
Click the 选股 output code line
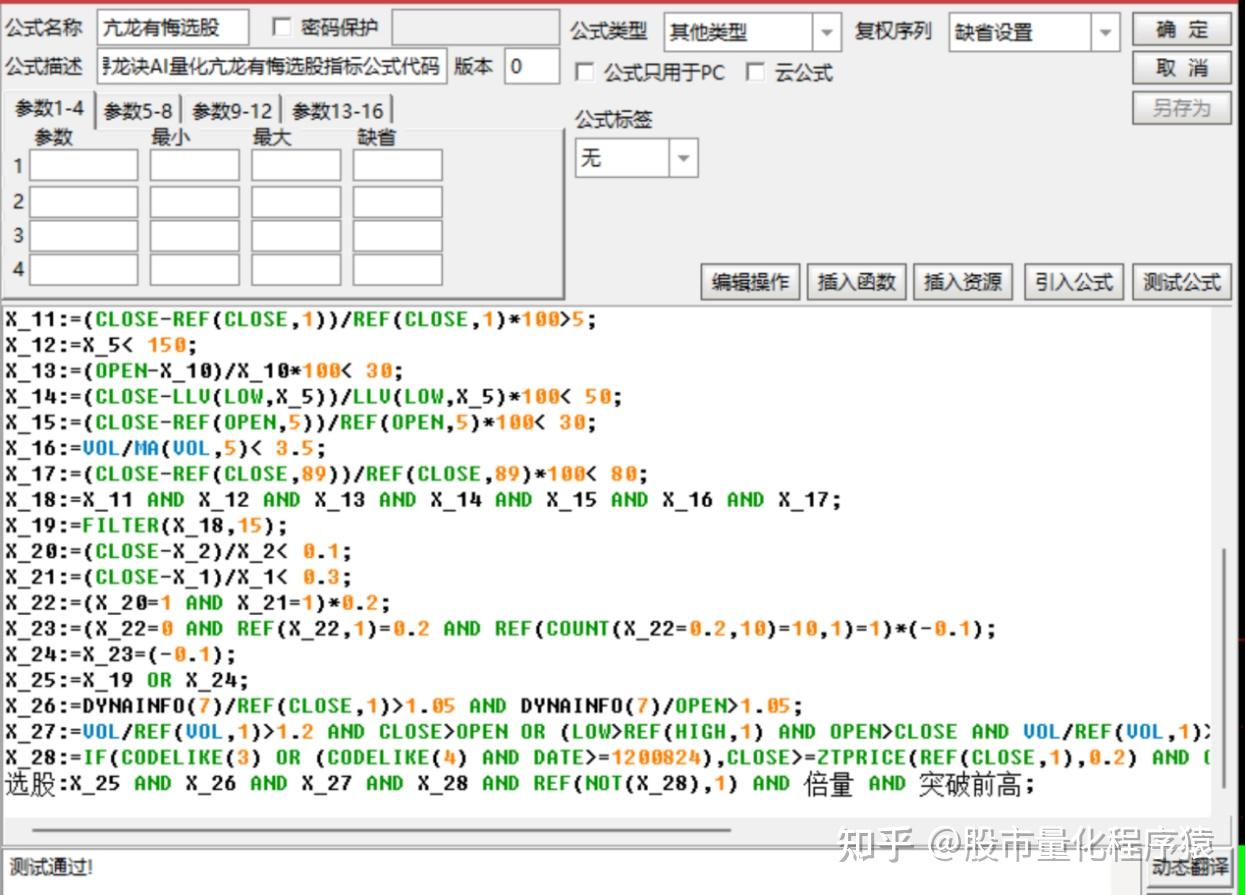pos(520,784)
